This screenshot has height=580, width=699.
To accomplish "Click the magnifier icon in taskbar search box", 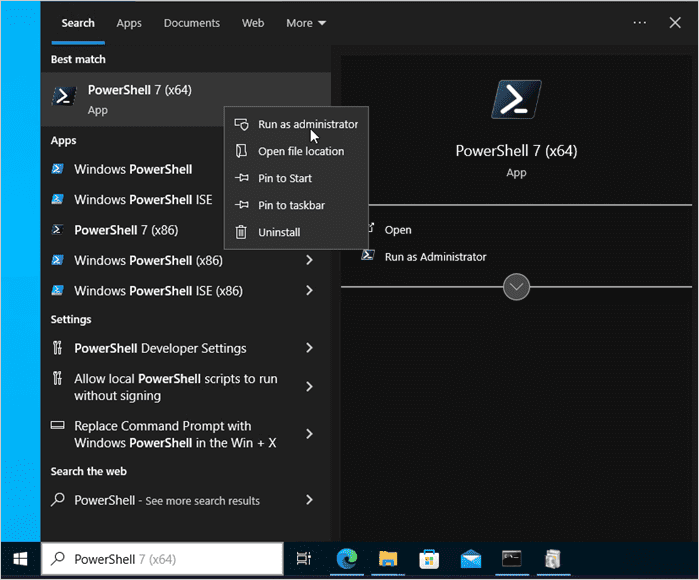I will tap(58, 559).
